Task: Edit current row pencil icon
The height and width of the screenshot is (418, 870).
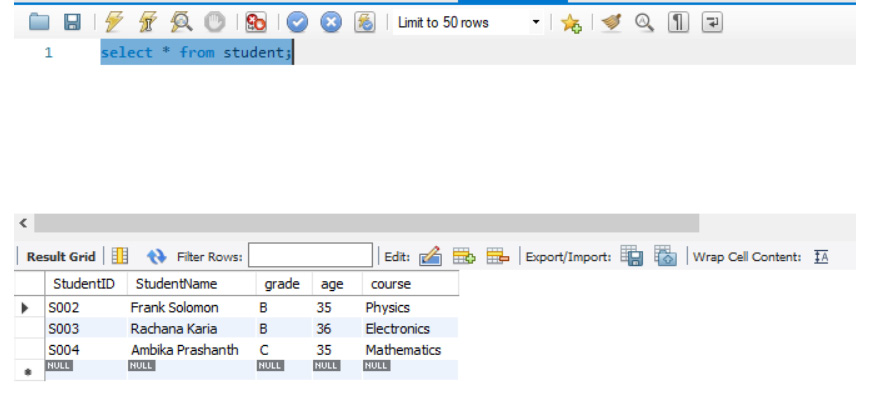Action: (x=430, y=256)
